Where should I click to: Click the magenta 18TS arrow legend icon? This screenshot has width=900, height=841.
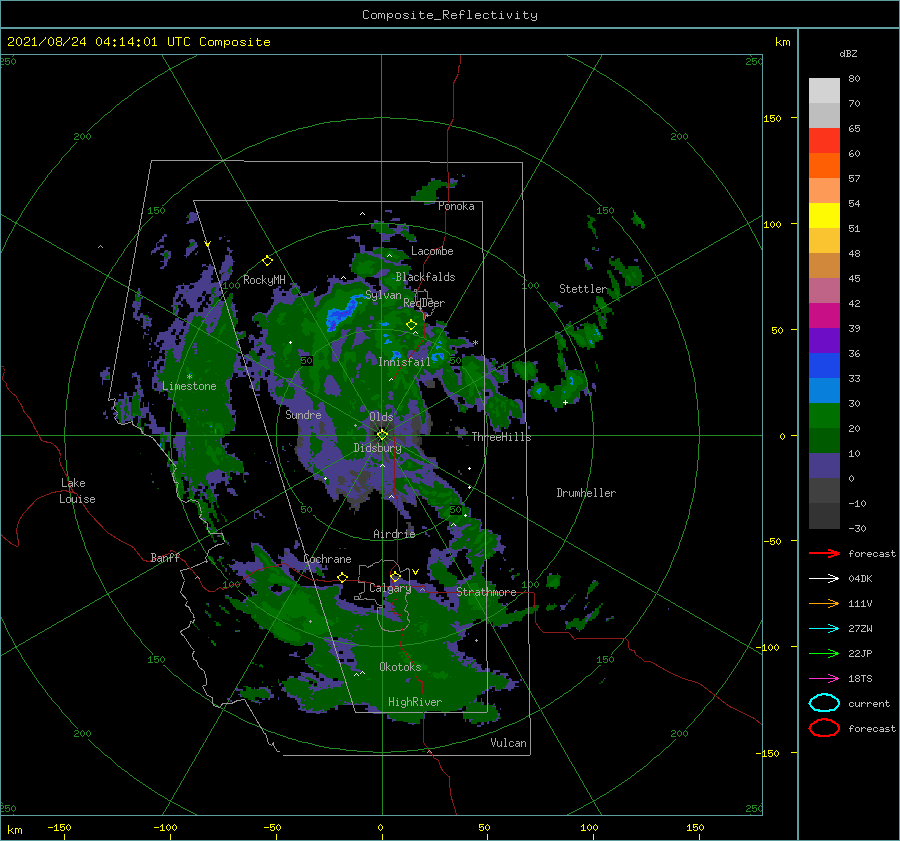[824, 679]
